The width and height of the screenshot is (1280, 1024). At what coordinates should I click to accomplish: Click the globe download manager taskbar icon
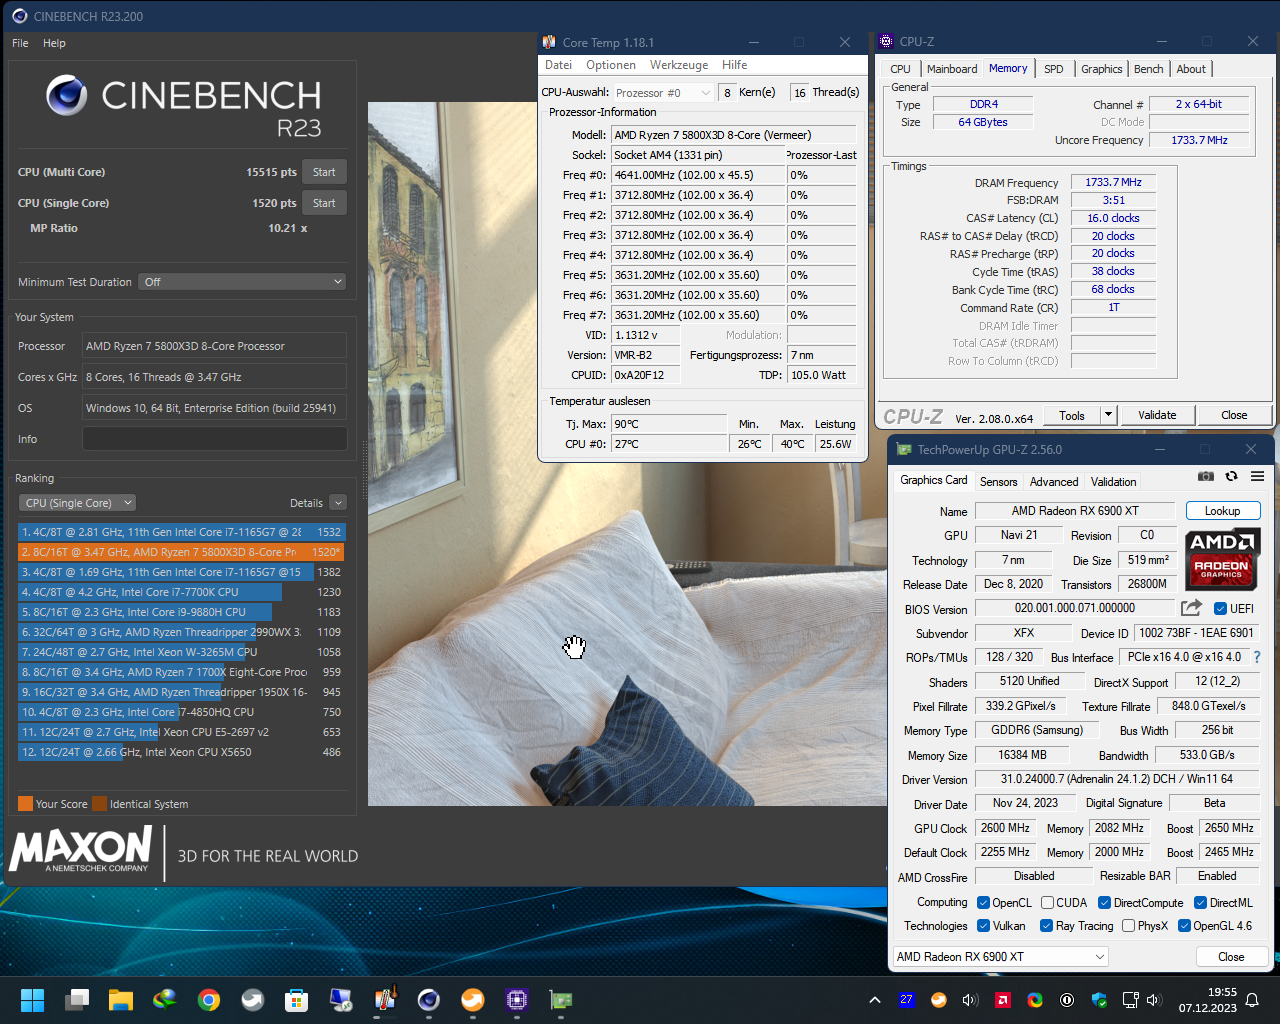[164, 1000]
